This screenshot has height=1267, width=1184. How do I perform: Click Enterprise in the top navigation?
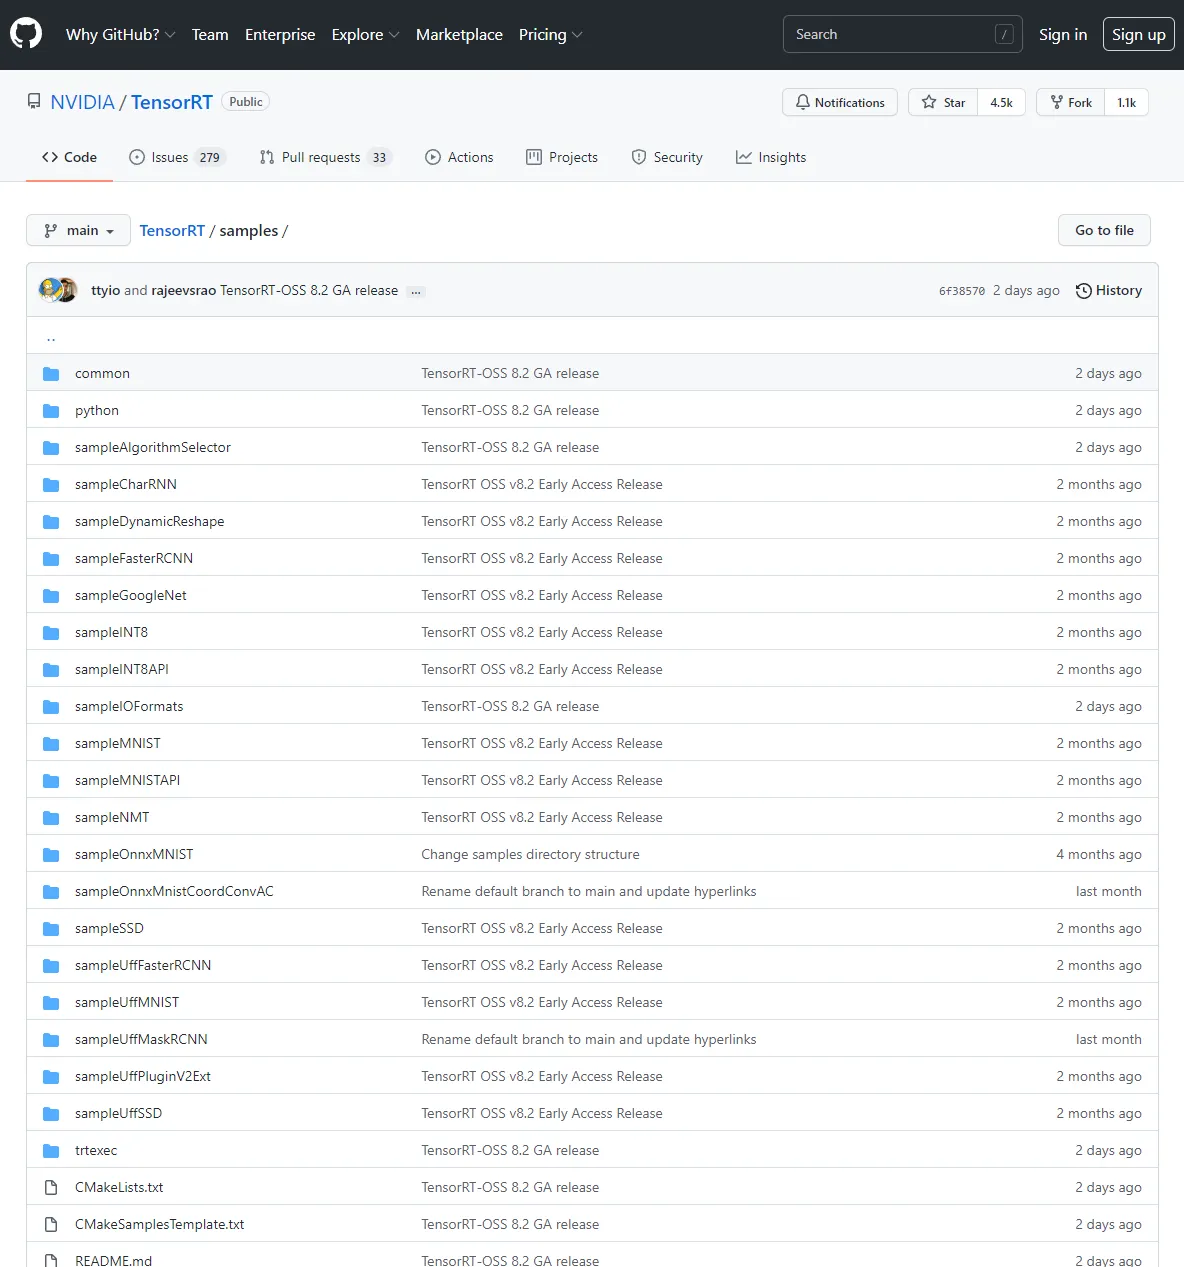280,34
